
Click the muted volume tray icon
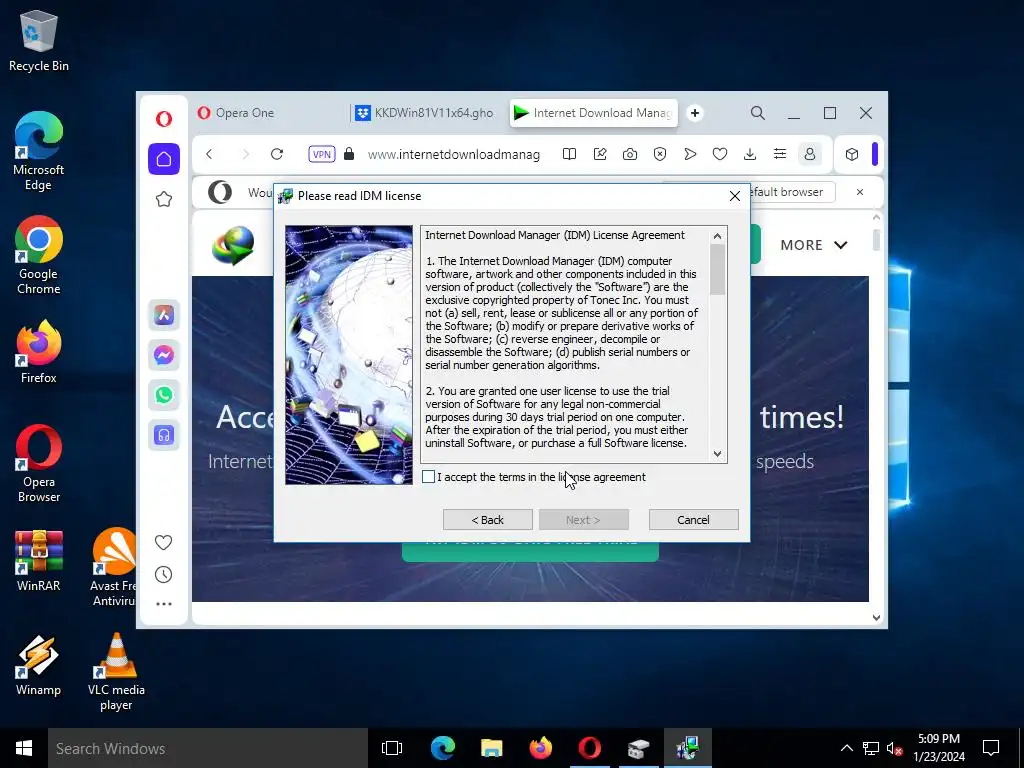[x=895, y=748]
